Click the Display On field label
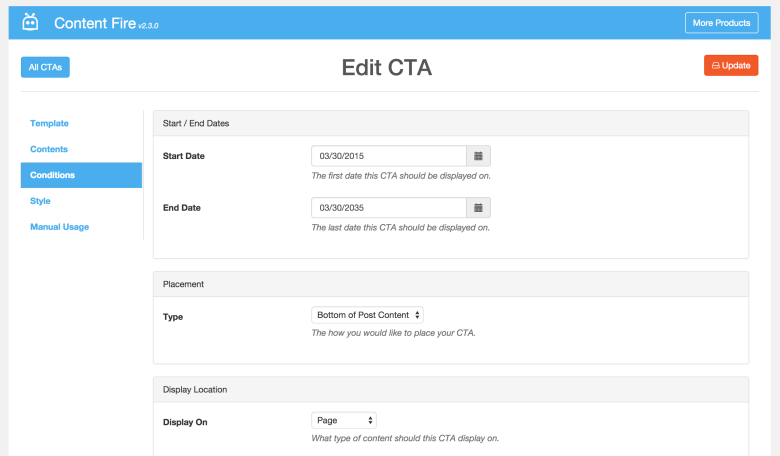 pos(185,422)
